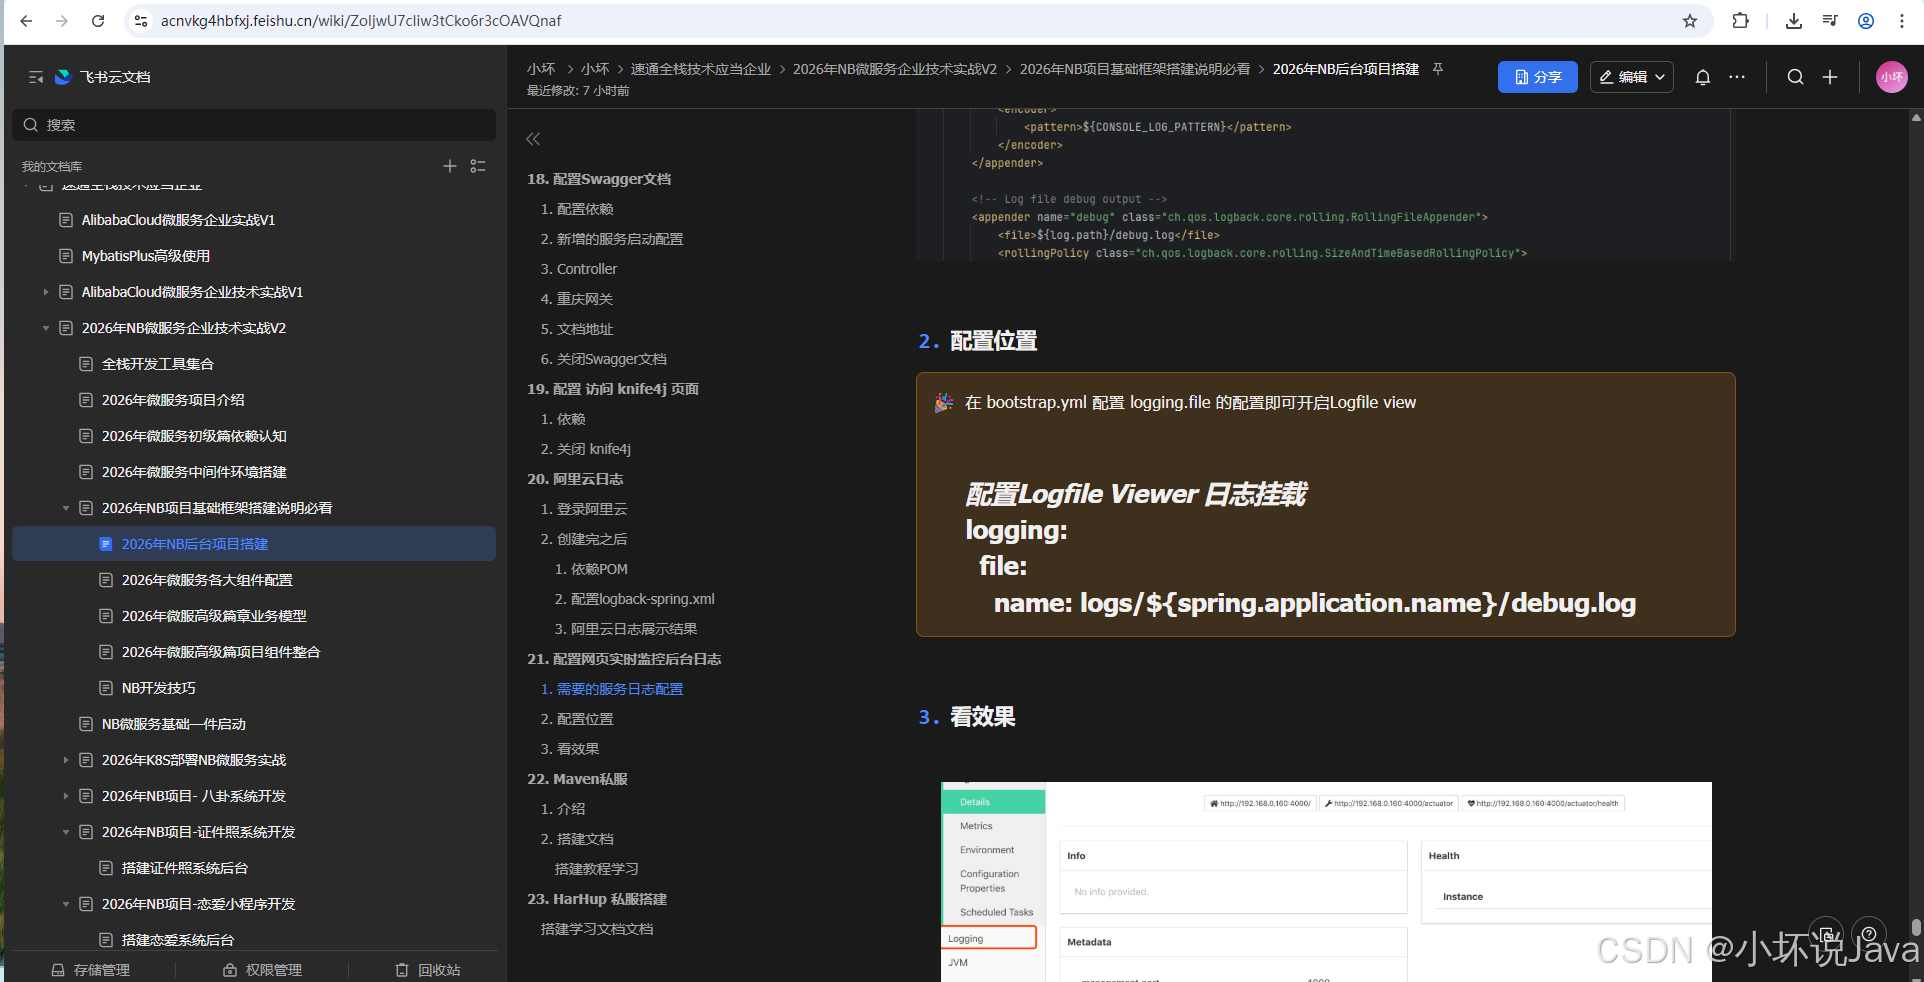Unpin the document via the pin icon
Image resolution: width=1924 pixels, height=982 pixels.
(x=1438, y=69)
